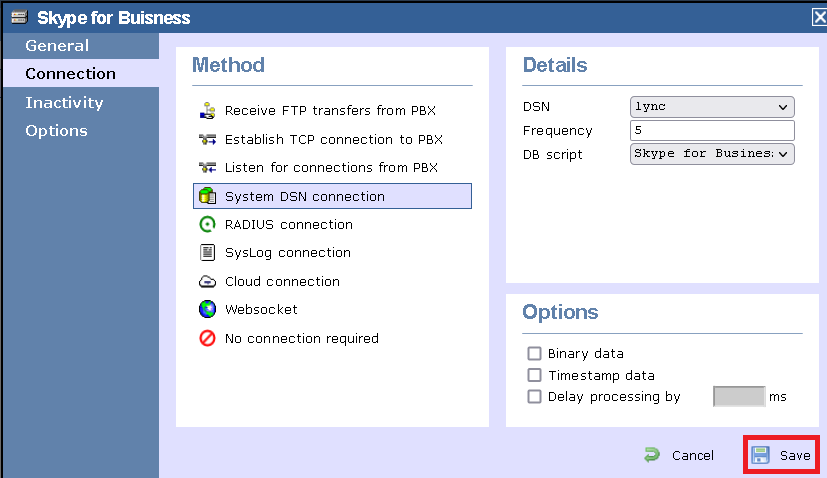Image resolution: width=827 pixels, height=478 pixels.
Task: Click the green RADIUS connection icon
Action: coord(207,224)
